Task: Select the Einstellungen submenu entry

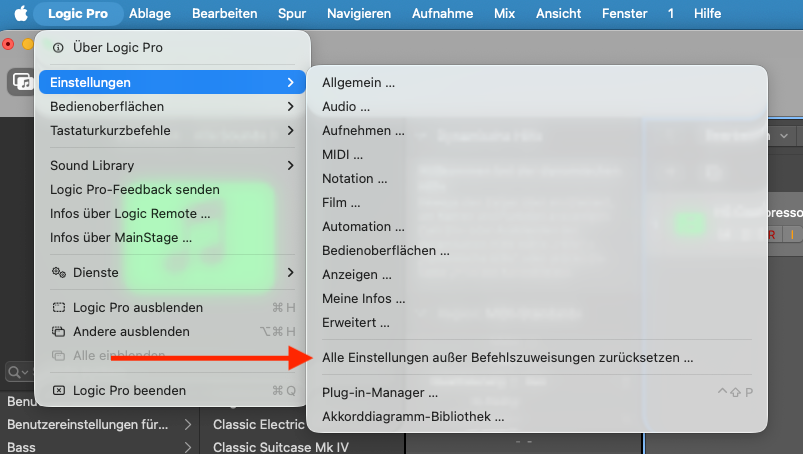Action: coord(173,82)
